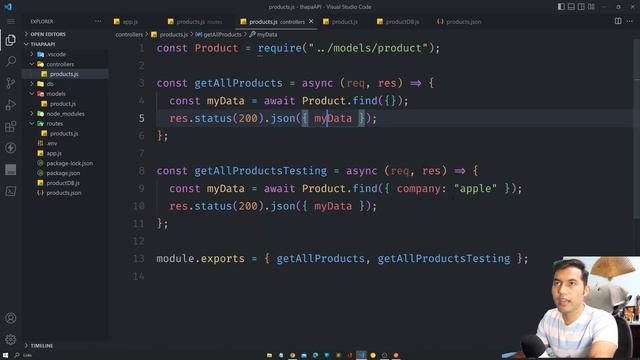Collapse the models folder
Image resolution: width=640 pixels, height=360 pixels.
[56, 94]
